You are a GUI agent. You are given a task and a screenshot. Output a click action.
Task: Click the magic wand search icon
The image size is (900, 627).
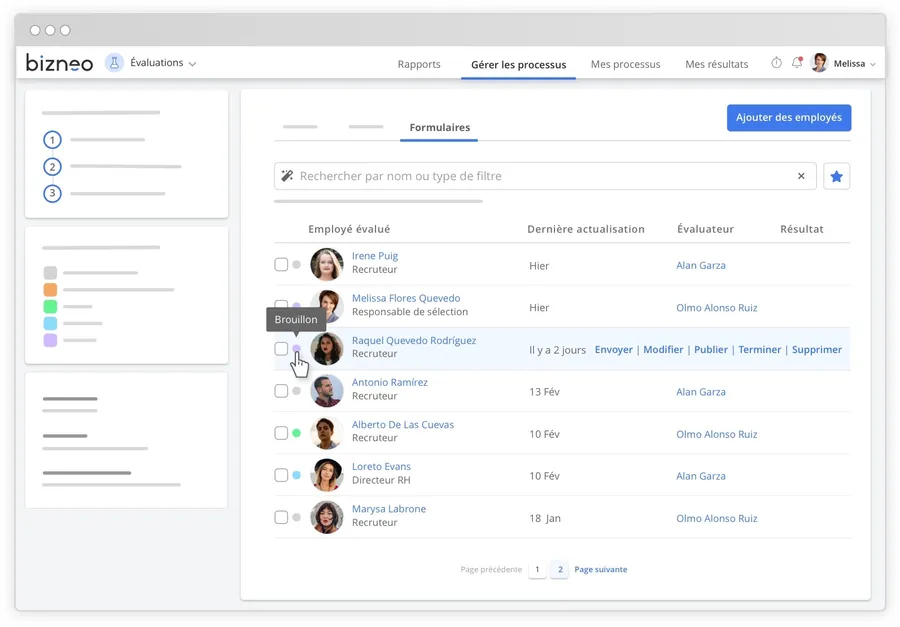pos(288,177)
